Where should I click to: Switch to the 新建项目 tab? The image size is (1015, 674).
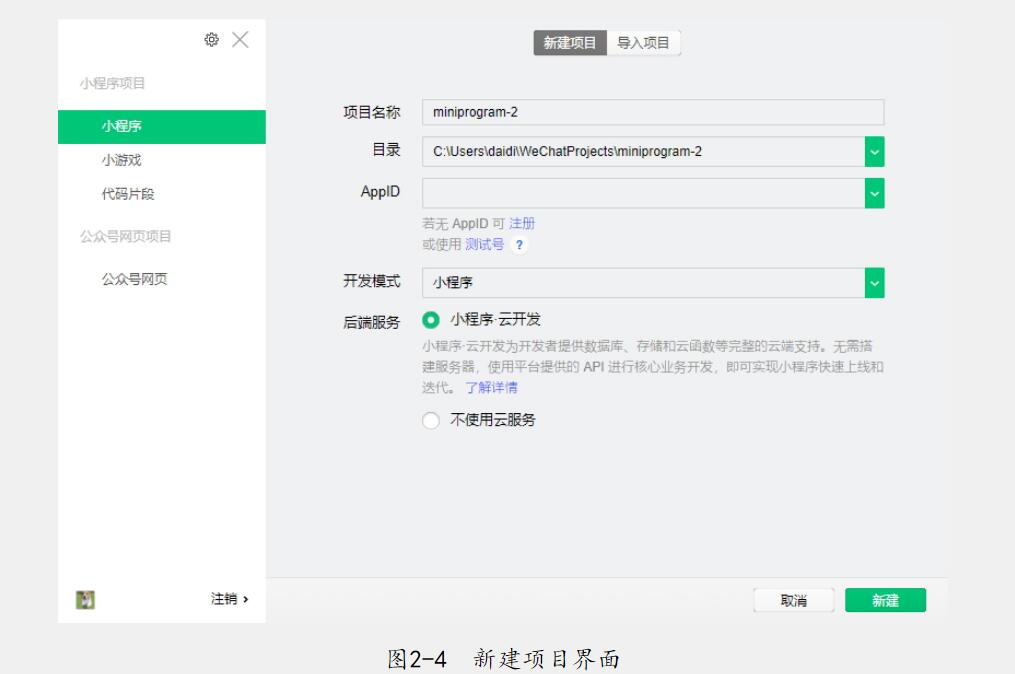(570, 43)
